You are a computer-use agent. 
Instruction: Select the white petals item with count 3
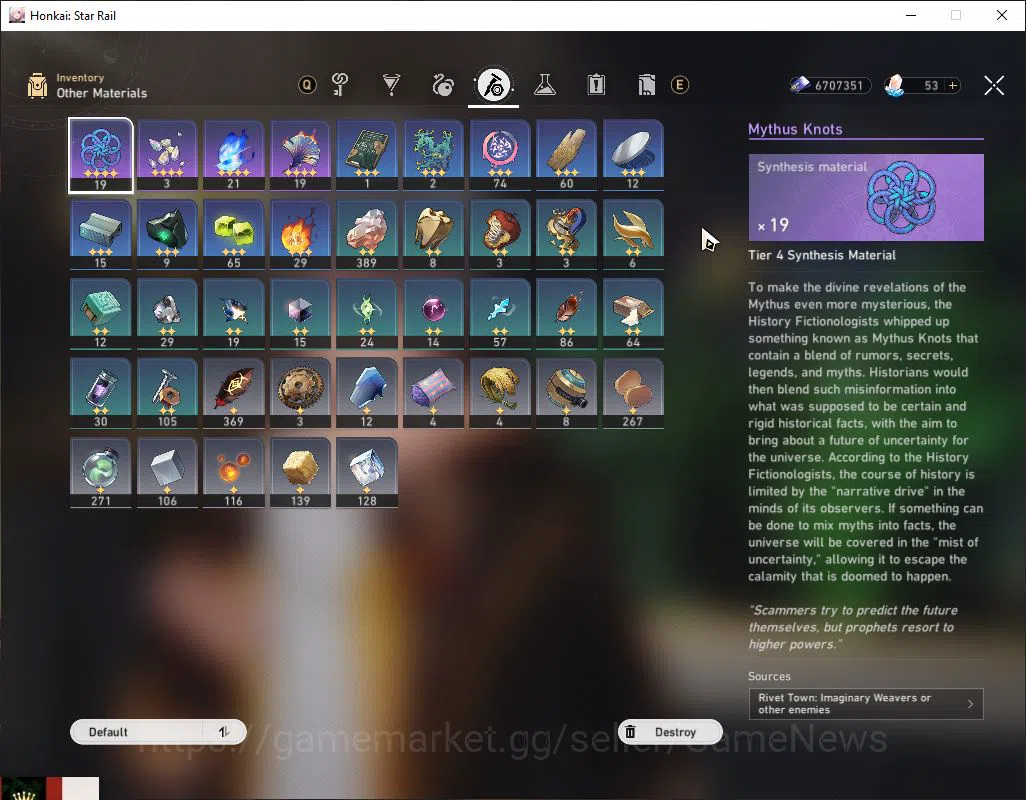(167, 155)
